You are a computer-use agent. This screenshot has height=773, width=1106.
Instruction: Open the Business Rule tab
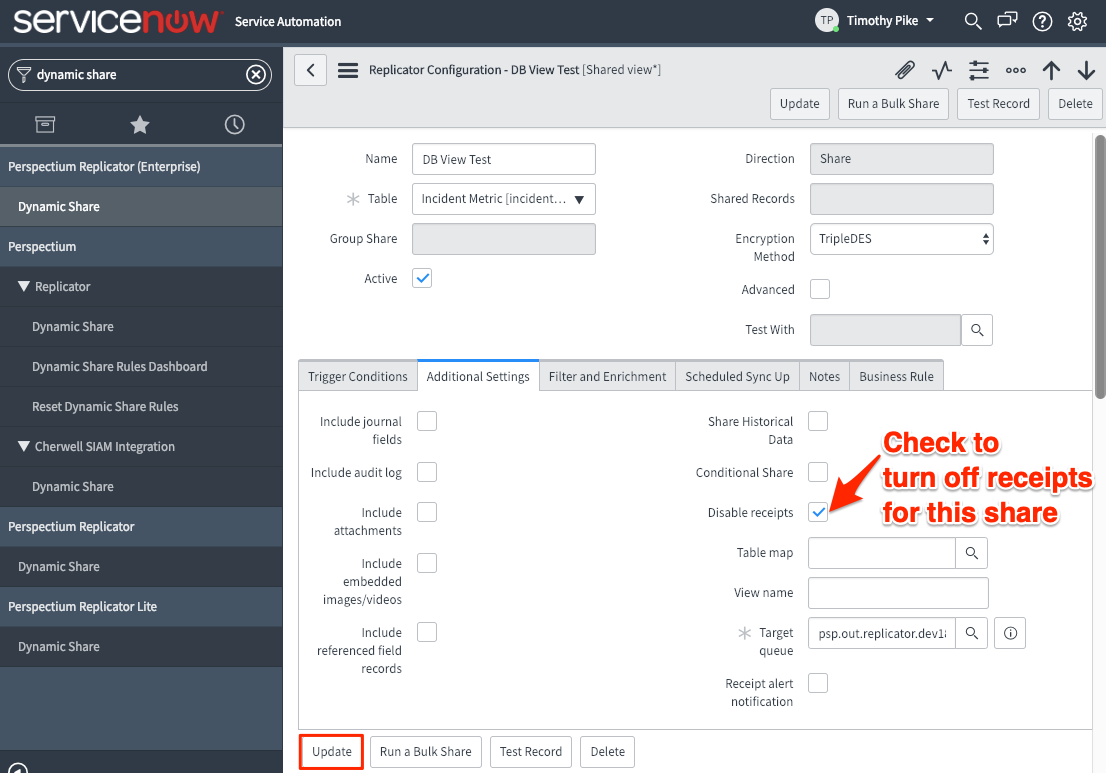897,377
